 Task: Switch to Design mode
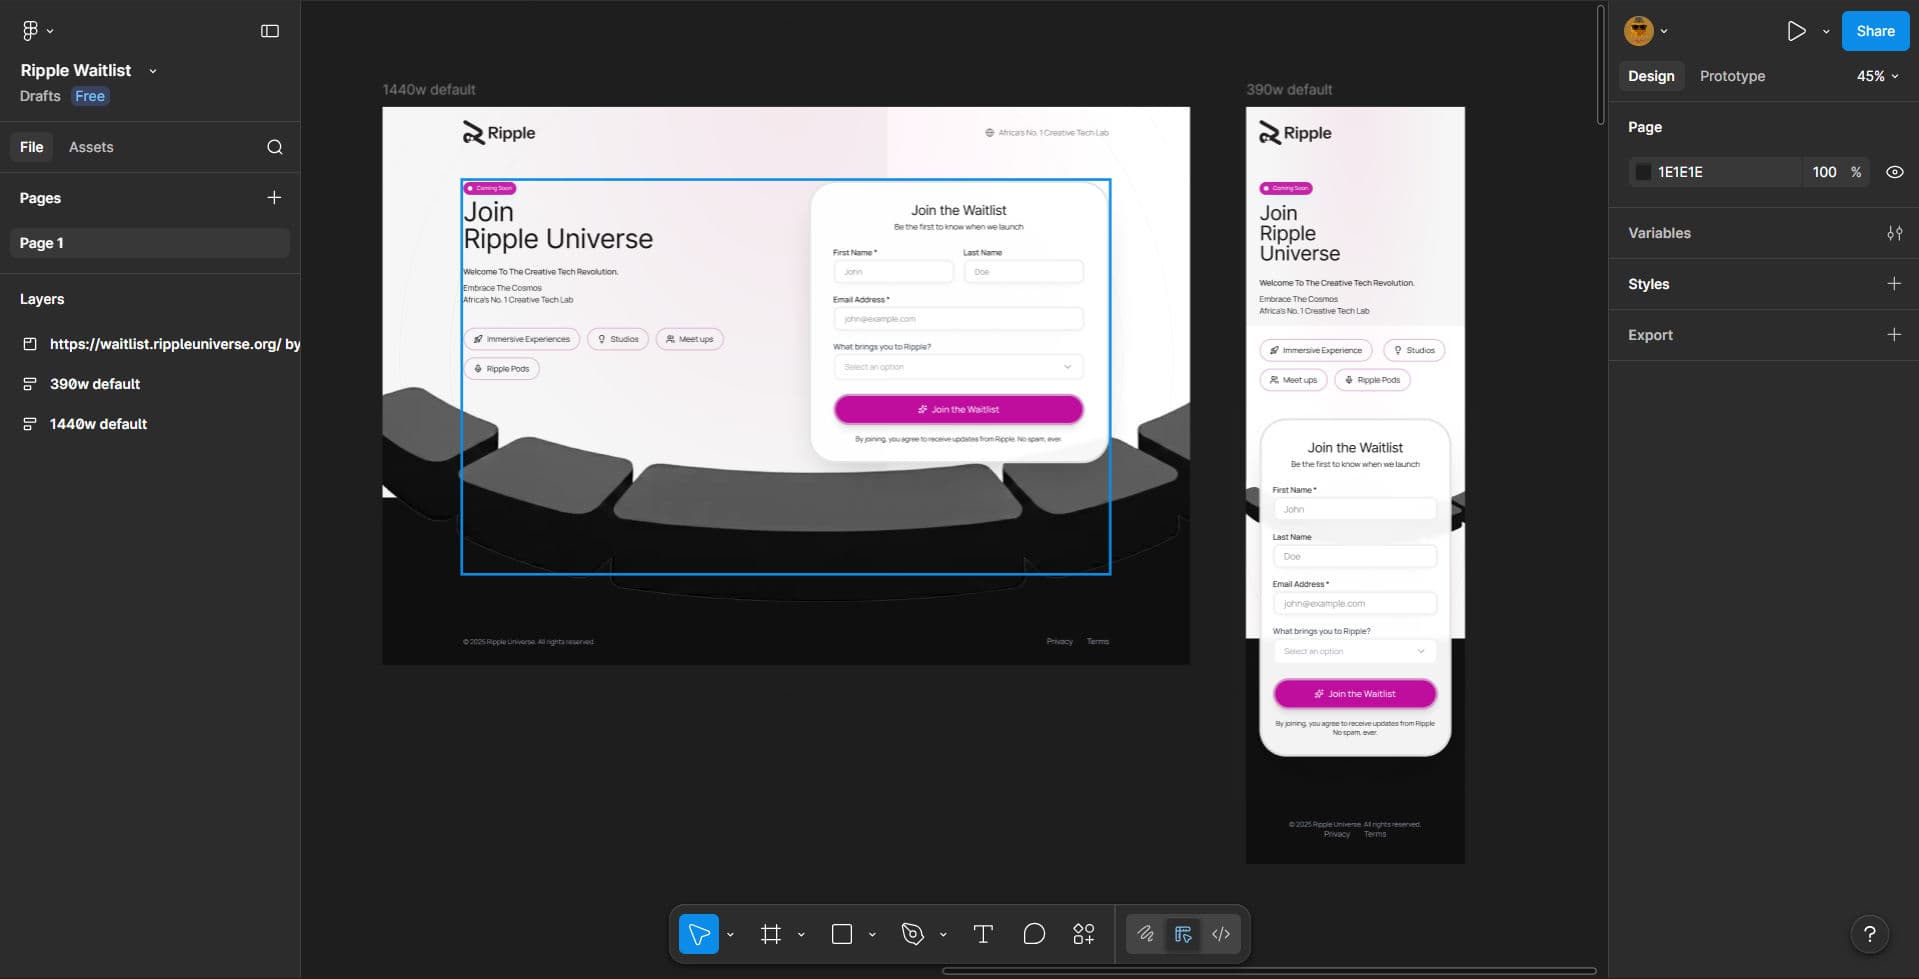1183,934
